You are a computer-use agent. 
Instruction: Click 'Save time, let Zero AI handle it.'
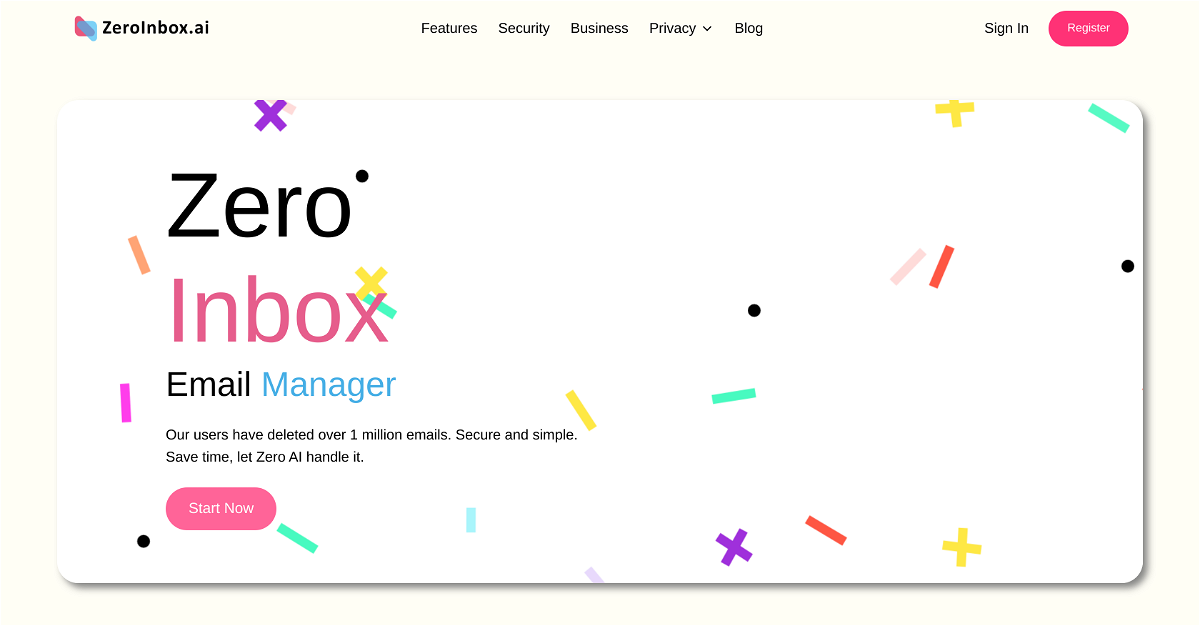pos(265,457)
